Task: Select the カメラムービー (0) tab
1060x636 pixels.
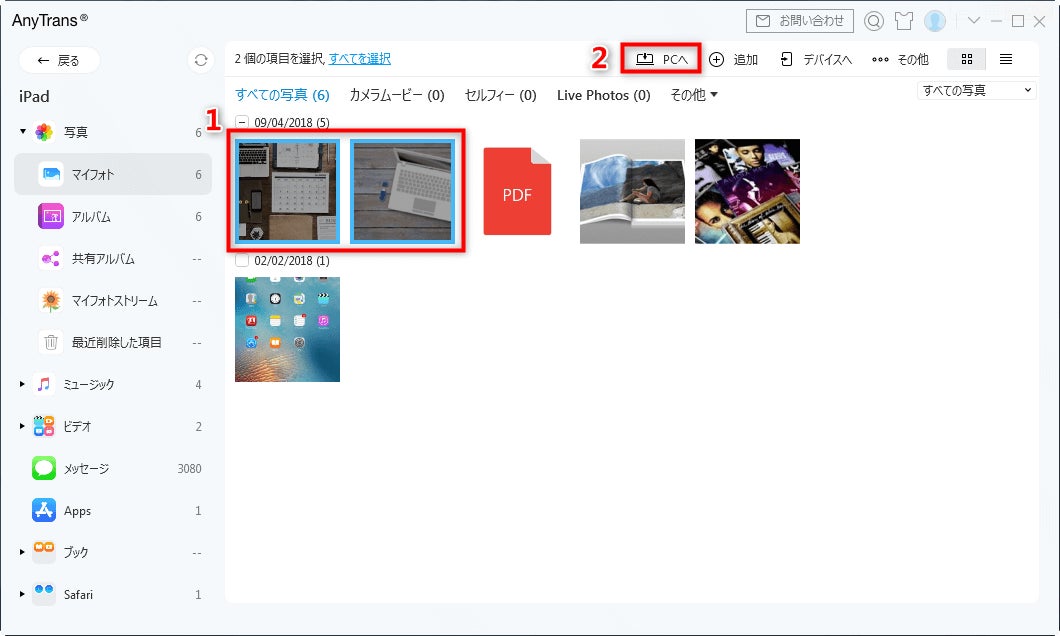Action: click(397, 95)
